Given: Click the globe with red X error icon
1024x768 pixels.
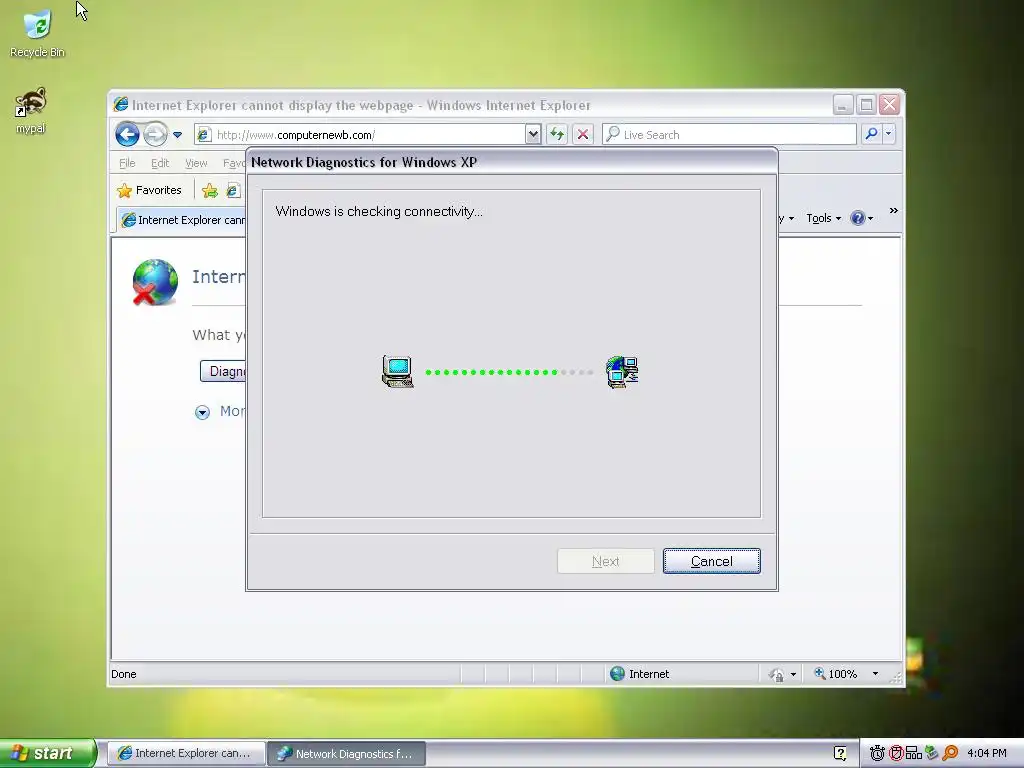Looking at the screenshot, I should (155, 282).
